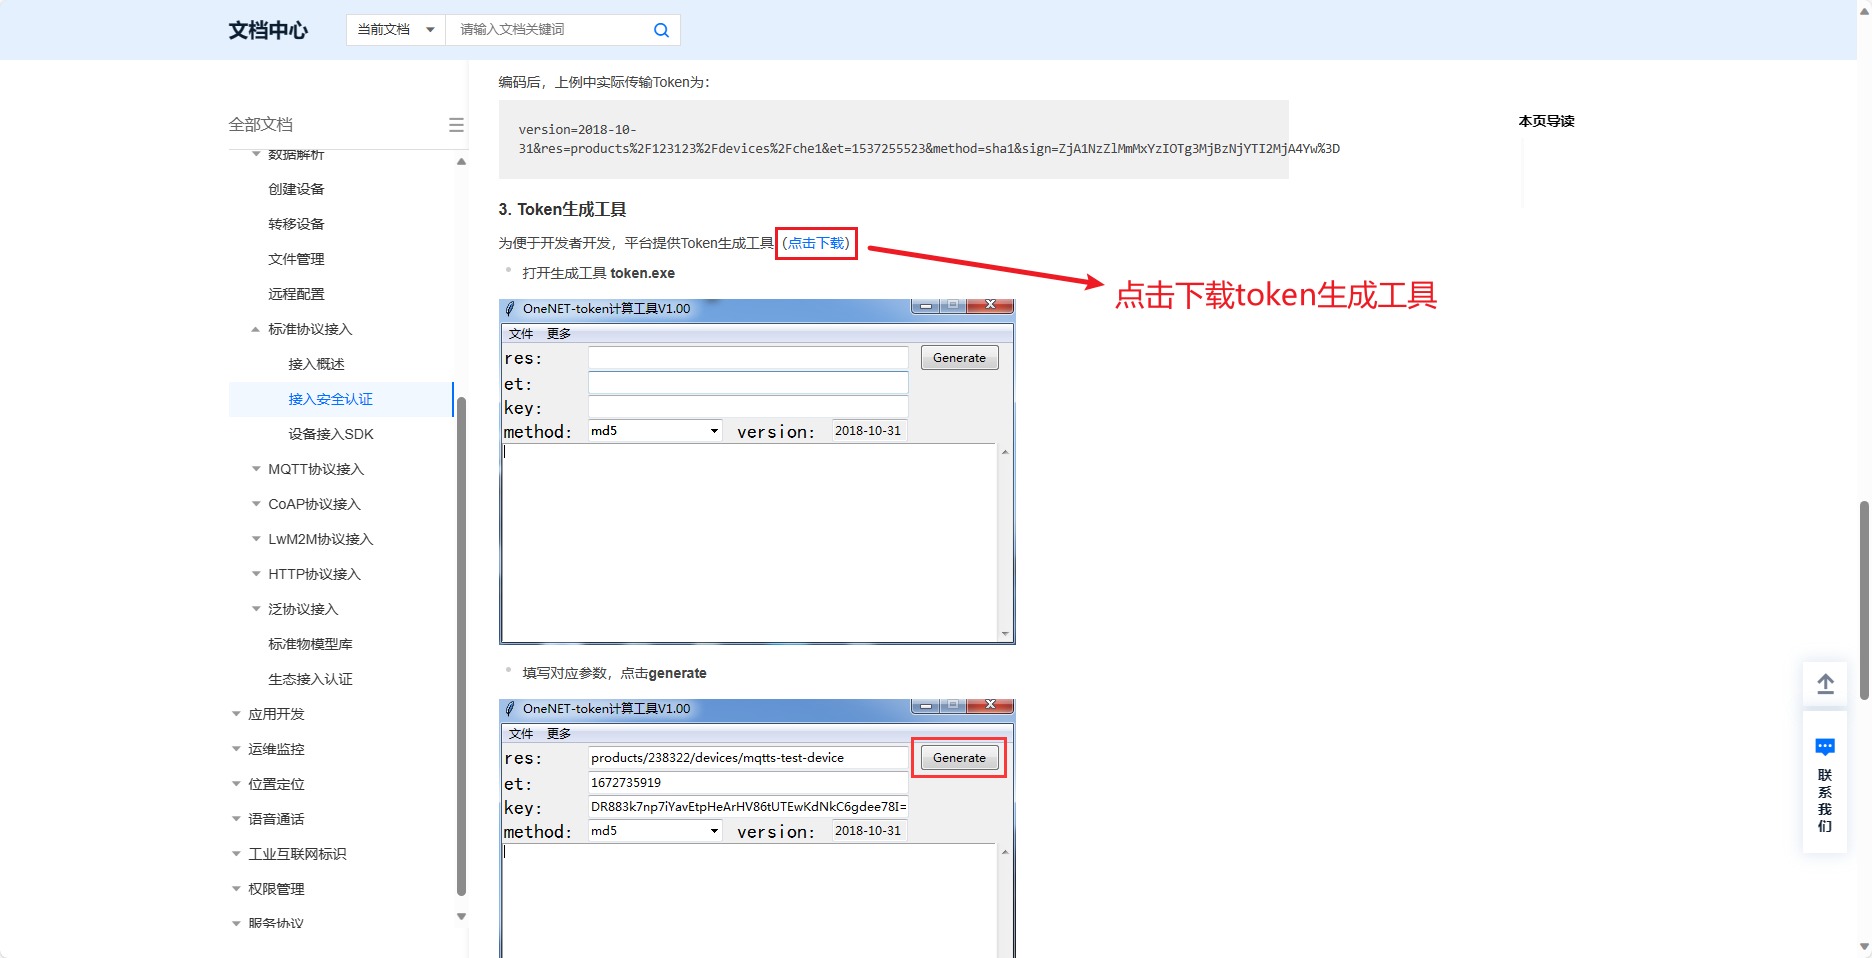Expand the 工业互联网标识 section

pyautogui.click(x=297, y=854)
